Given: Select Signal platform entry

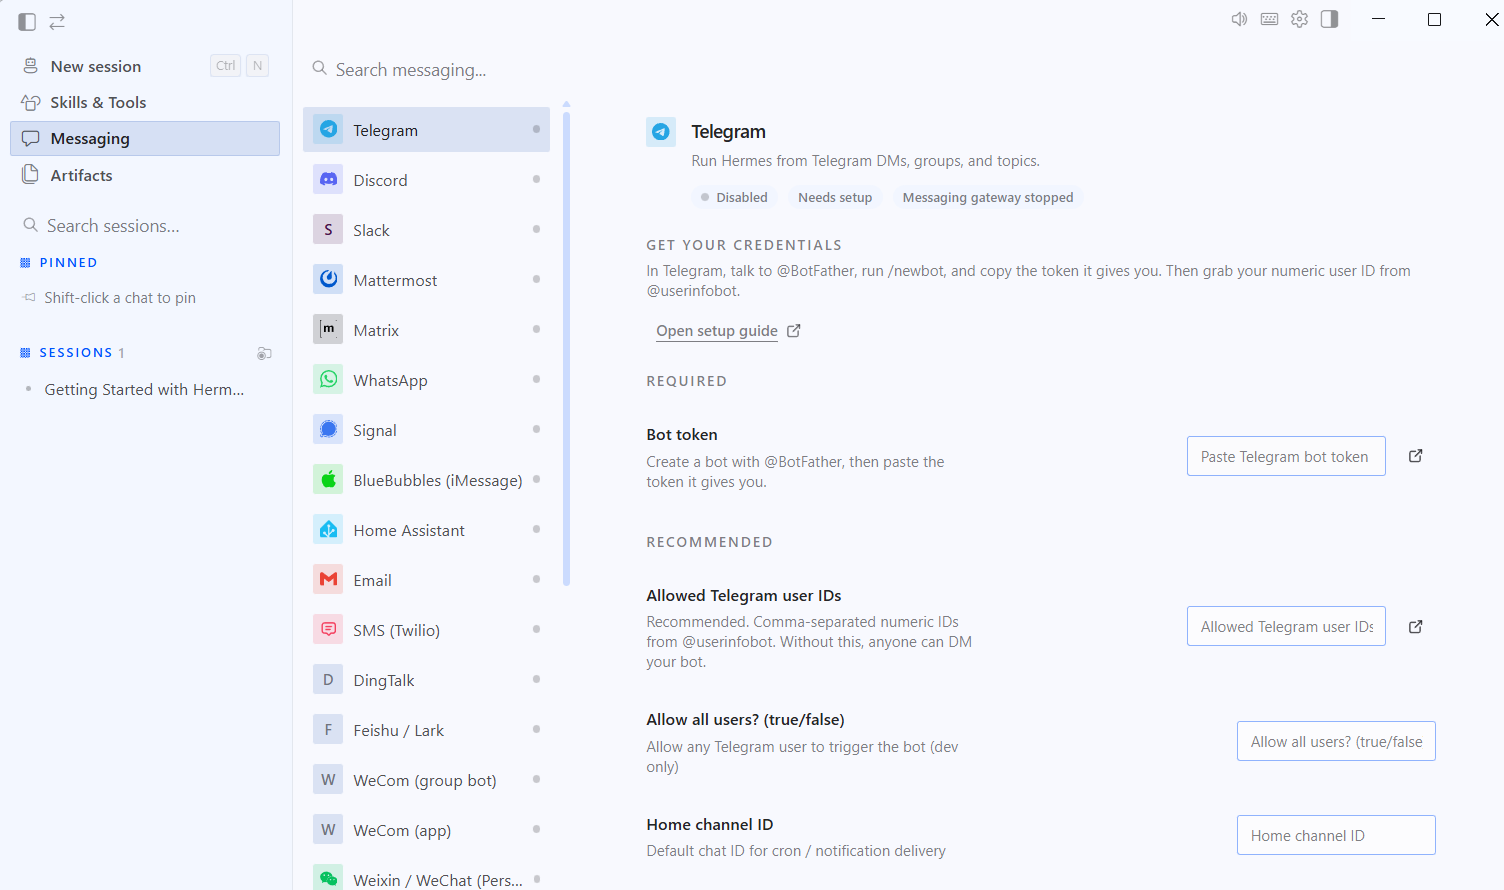Looking at the screenshot, I should (x=426, y=430).
